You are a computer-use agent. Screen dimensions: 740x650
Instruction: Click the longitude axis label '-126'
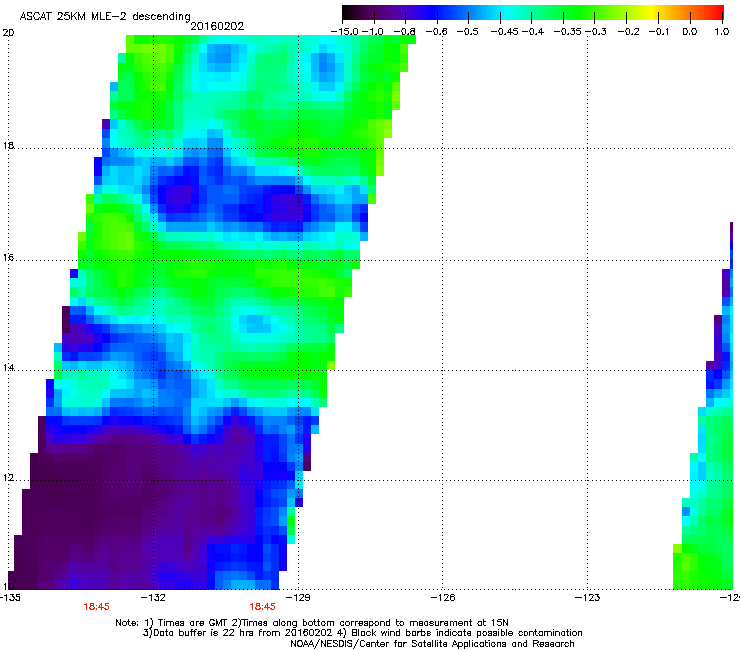tap(443, 598)
